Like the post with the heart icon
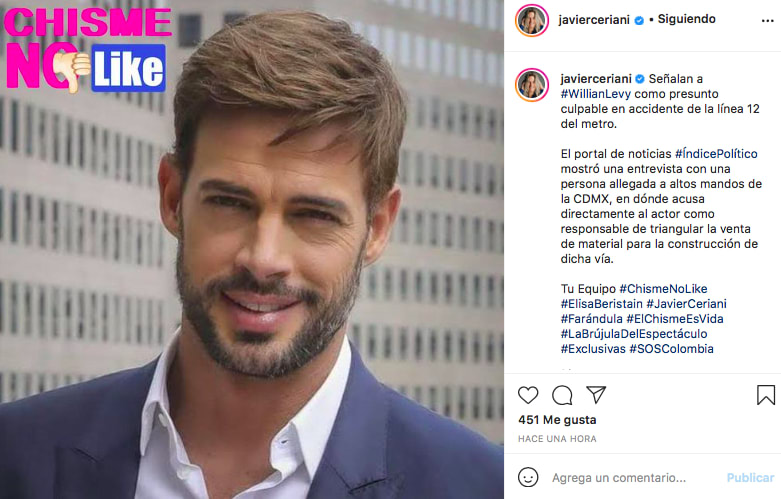 tap(528, 395)
